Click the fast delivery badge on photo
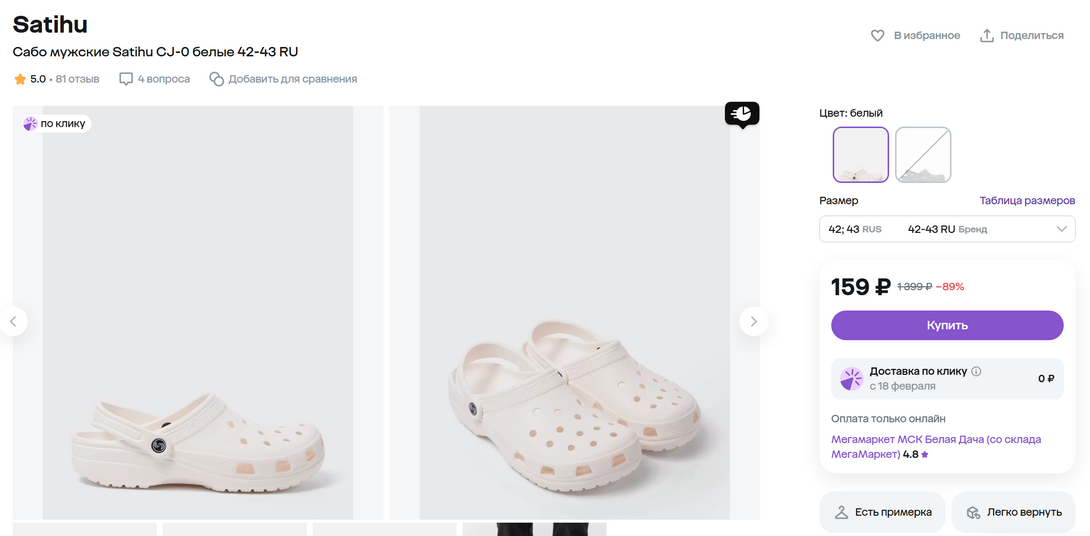Screen dimensions: 1090x536 (x=742, y=114)
